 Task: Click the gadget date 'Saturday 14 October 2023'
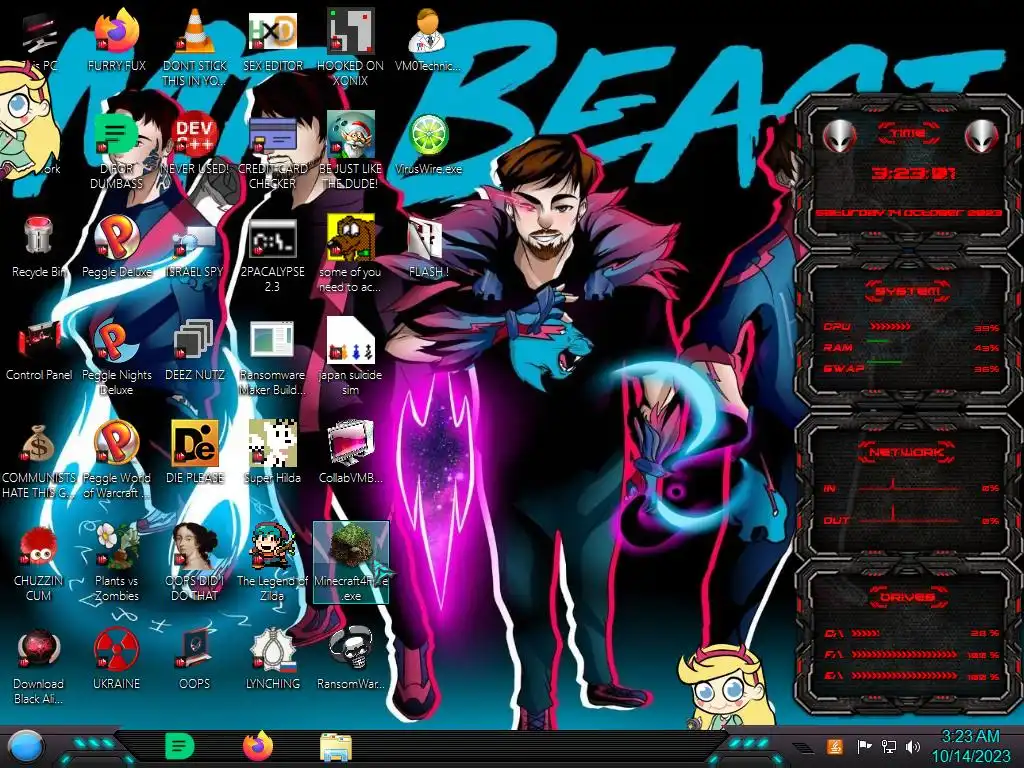pos(908,213)
